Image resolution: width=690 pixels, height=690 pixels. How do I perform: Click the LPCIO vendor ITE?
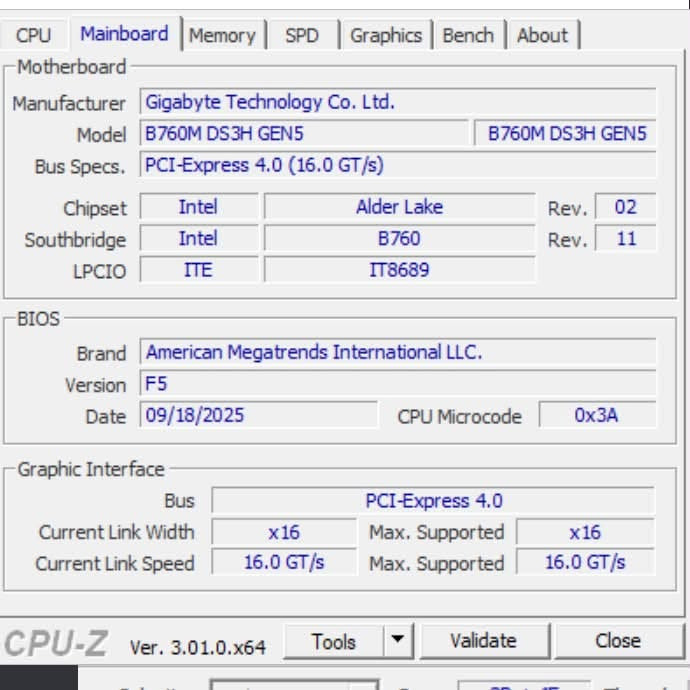[199, 269]
